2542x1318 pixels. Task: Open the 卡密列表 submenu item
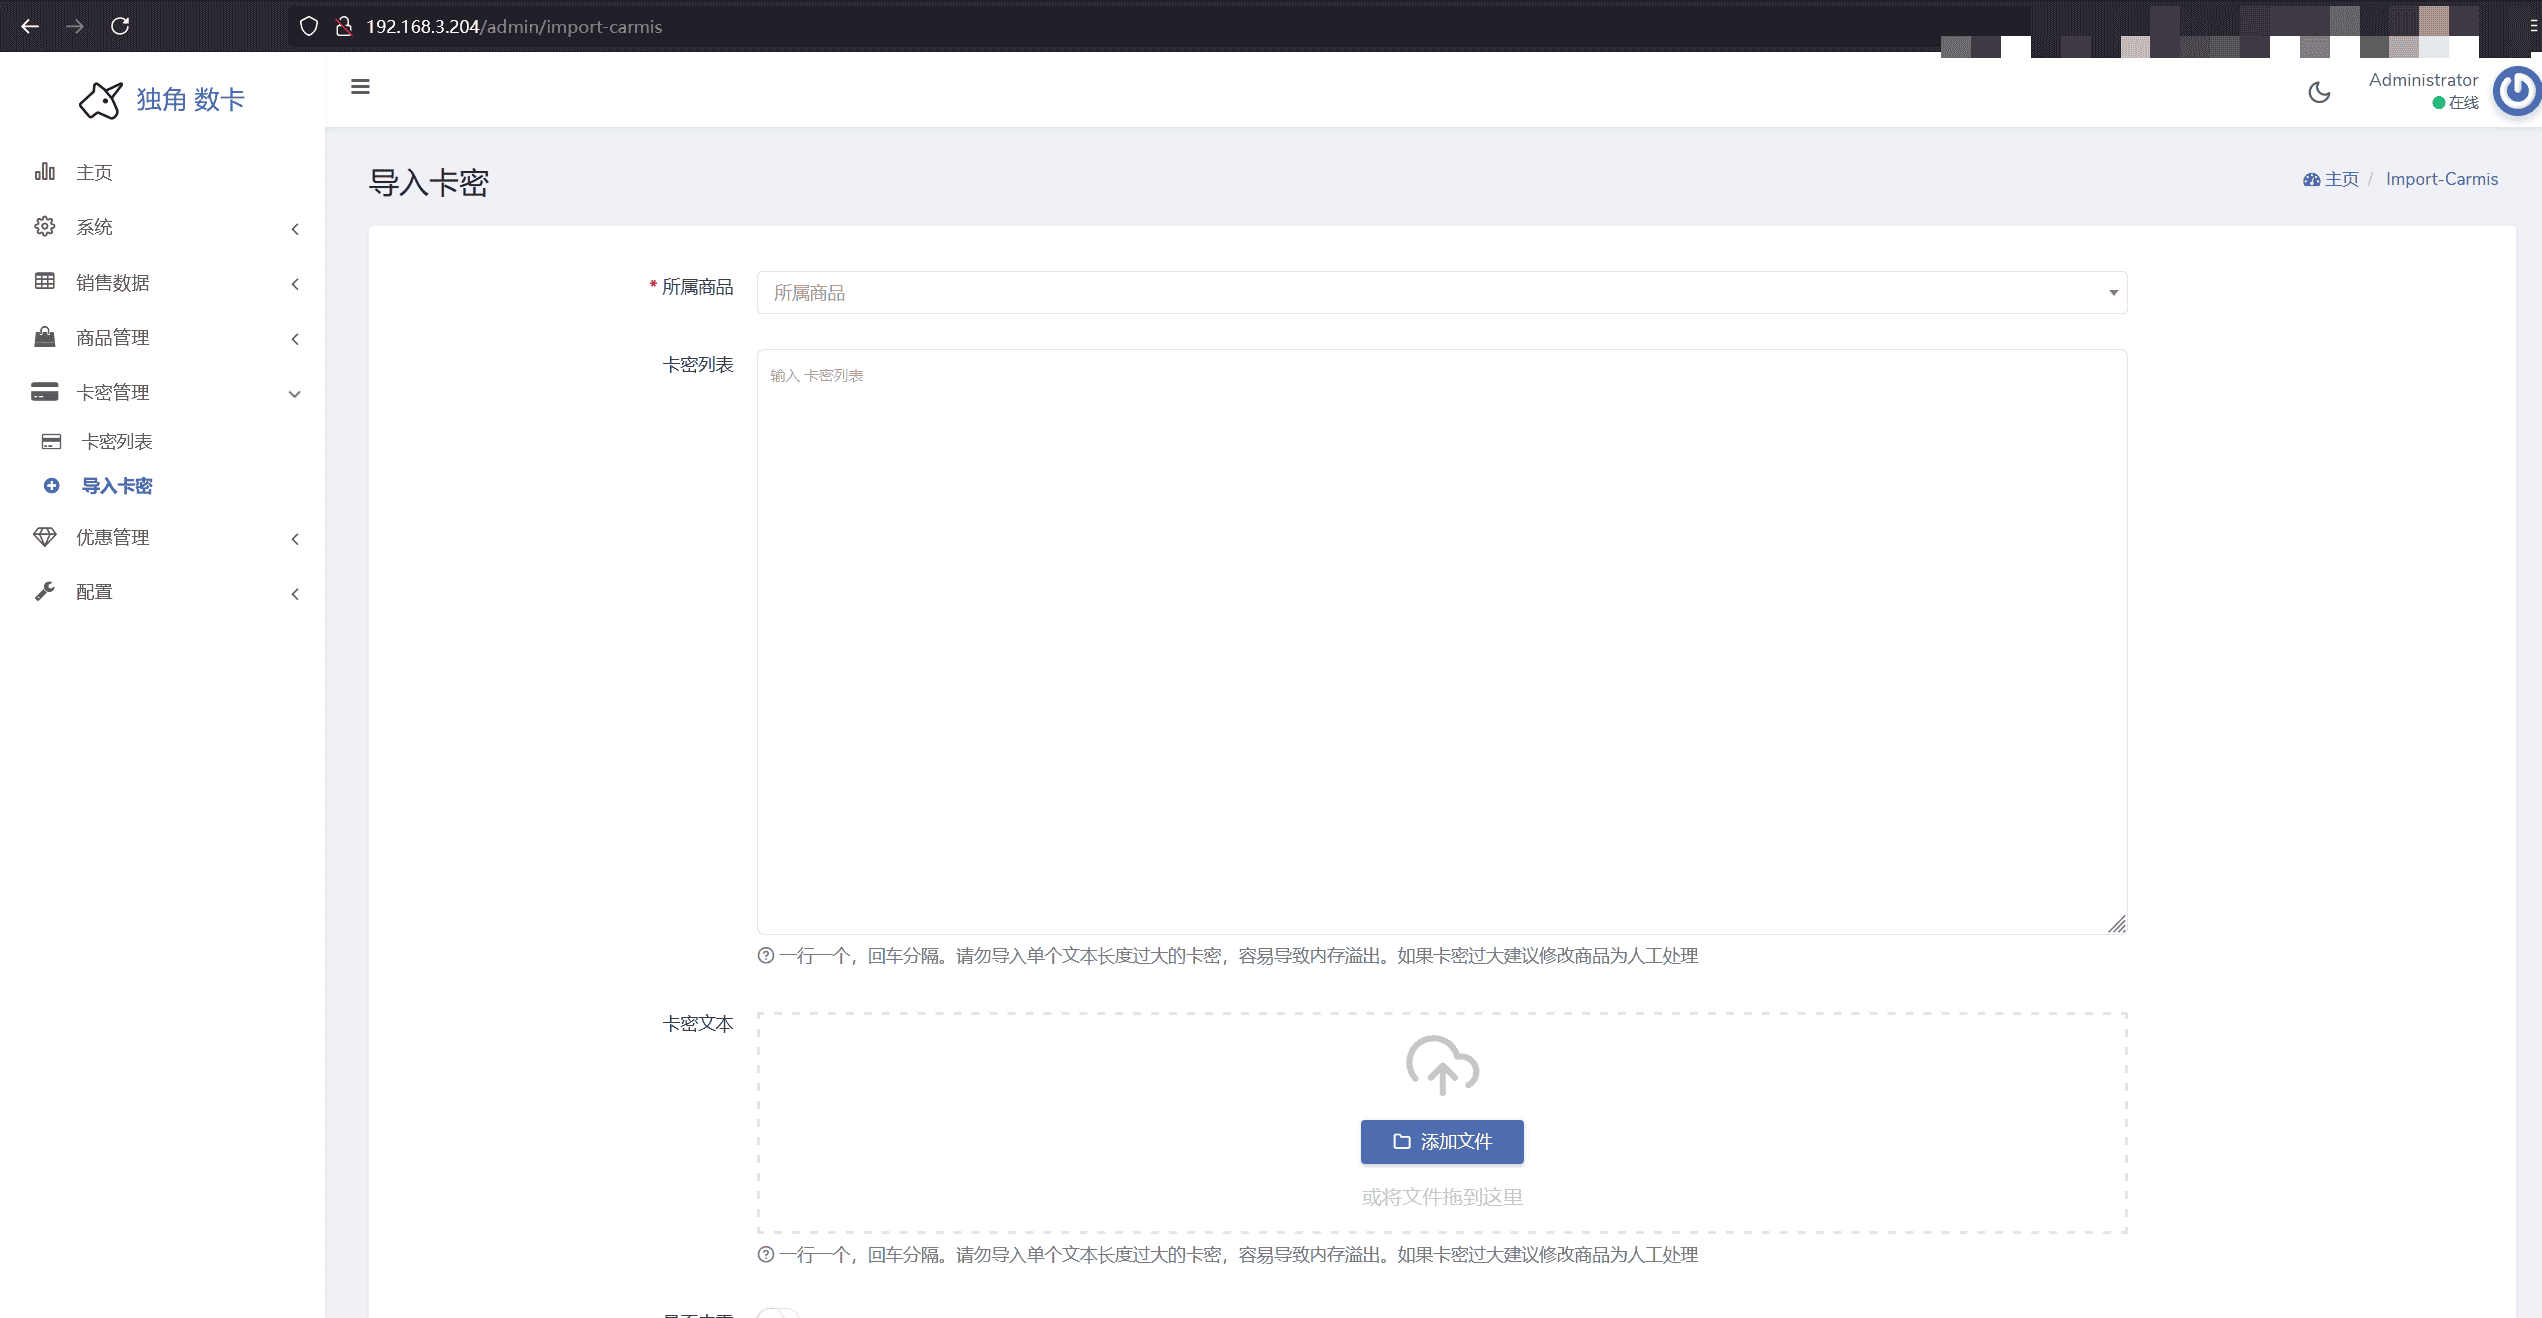coord(117,442)
